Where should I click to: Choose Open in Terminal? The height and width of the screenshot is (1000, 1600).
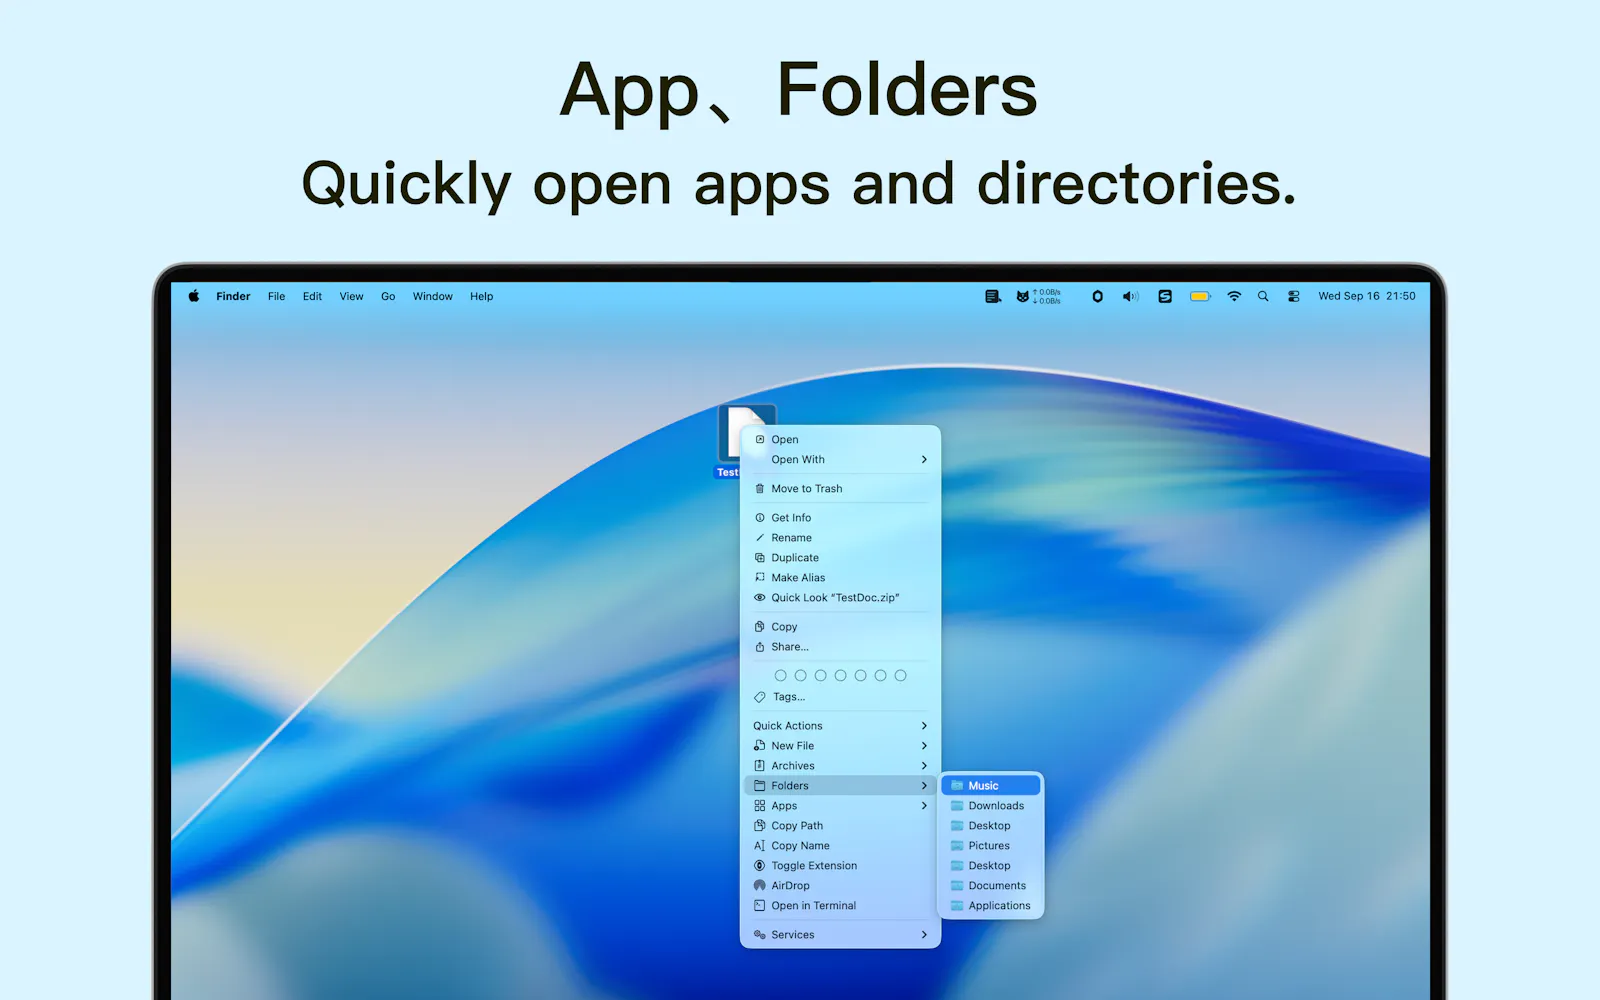[840, 906]
